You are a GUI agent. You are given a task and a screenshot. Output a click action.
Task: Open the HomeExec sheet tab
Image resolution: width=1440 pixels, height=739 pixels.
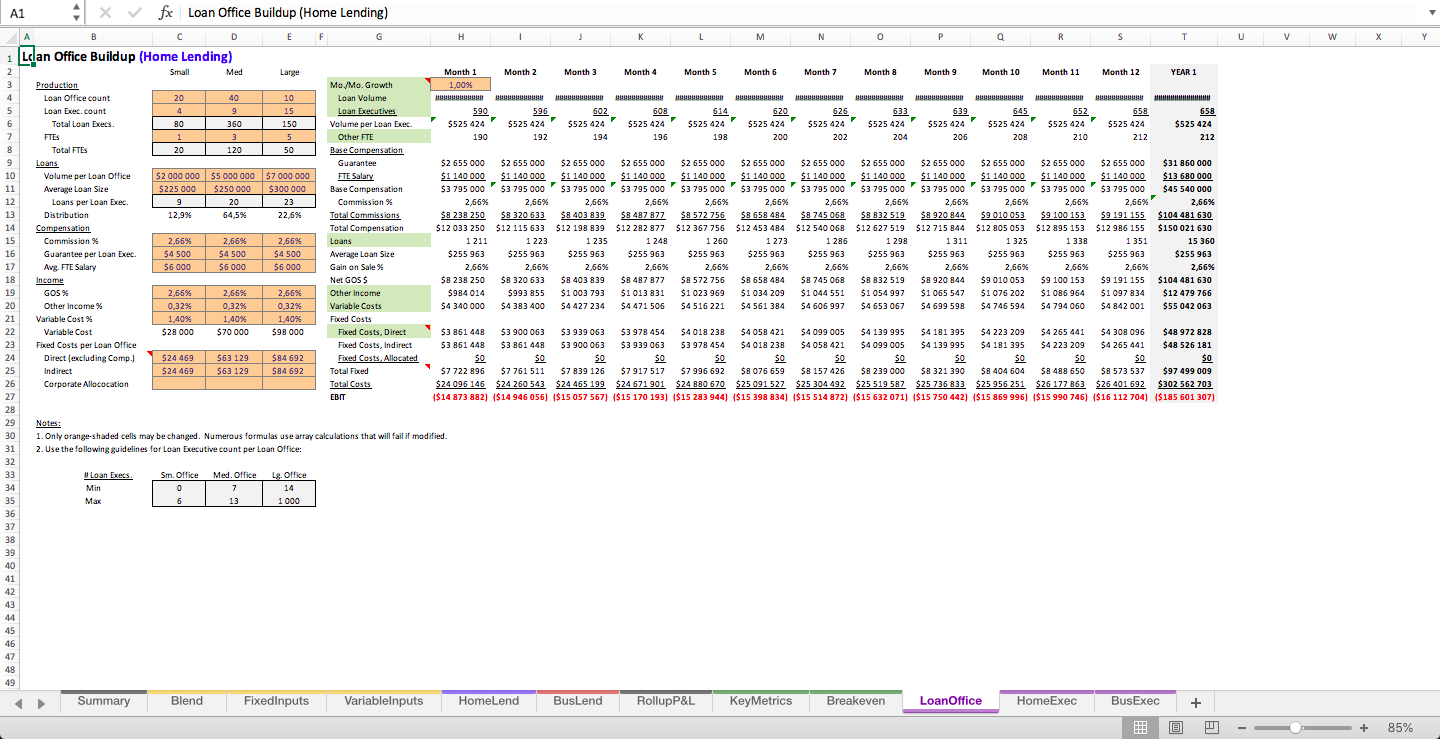tap(1047, 701)
